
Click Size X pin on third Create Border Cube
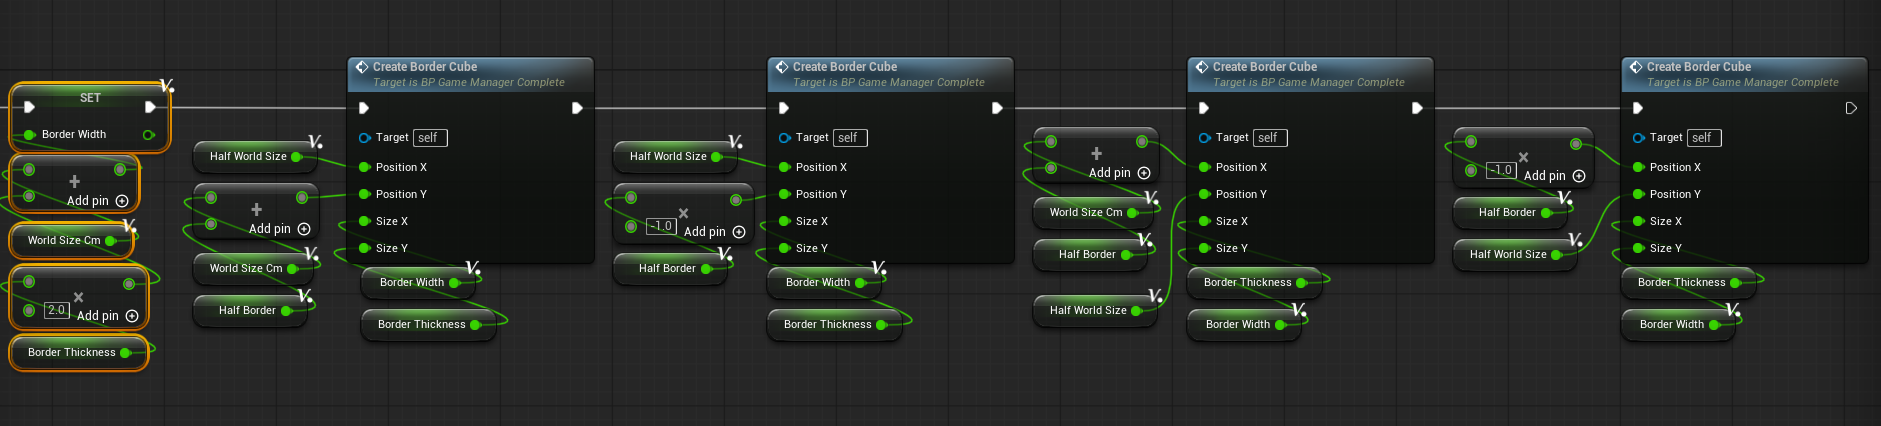(1205, 221)
